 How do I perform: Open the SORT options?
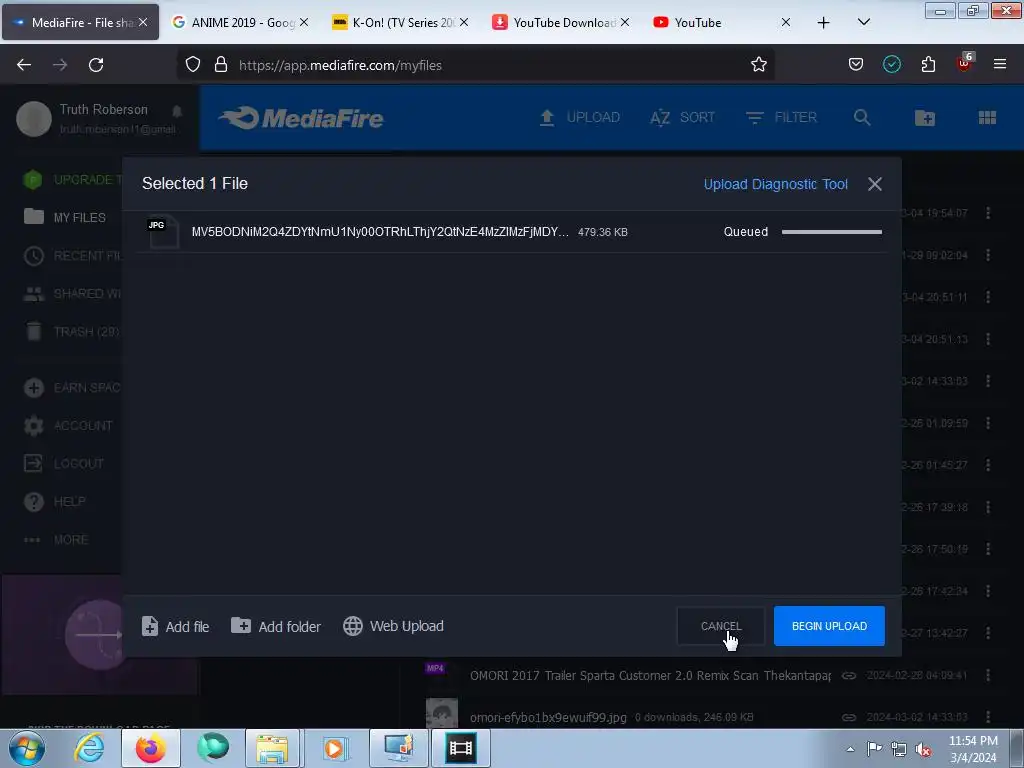[x=682, y=118]
